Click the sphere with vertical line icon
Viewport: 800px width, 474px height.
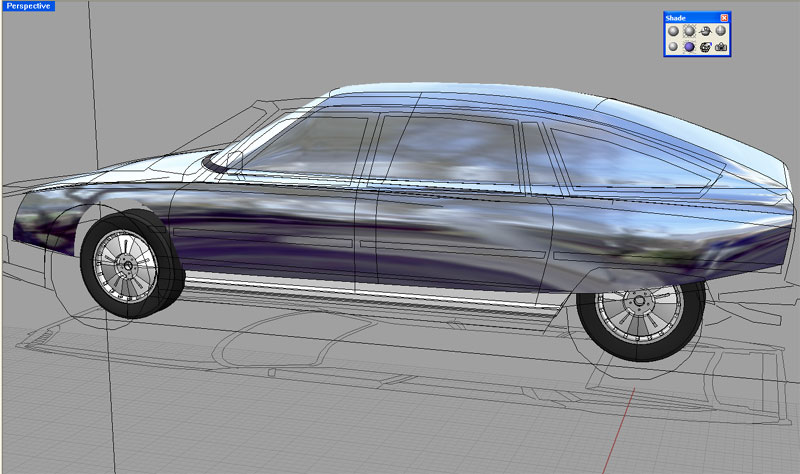[x=720, y=31]
